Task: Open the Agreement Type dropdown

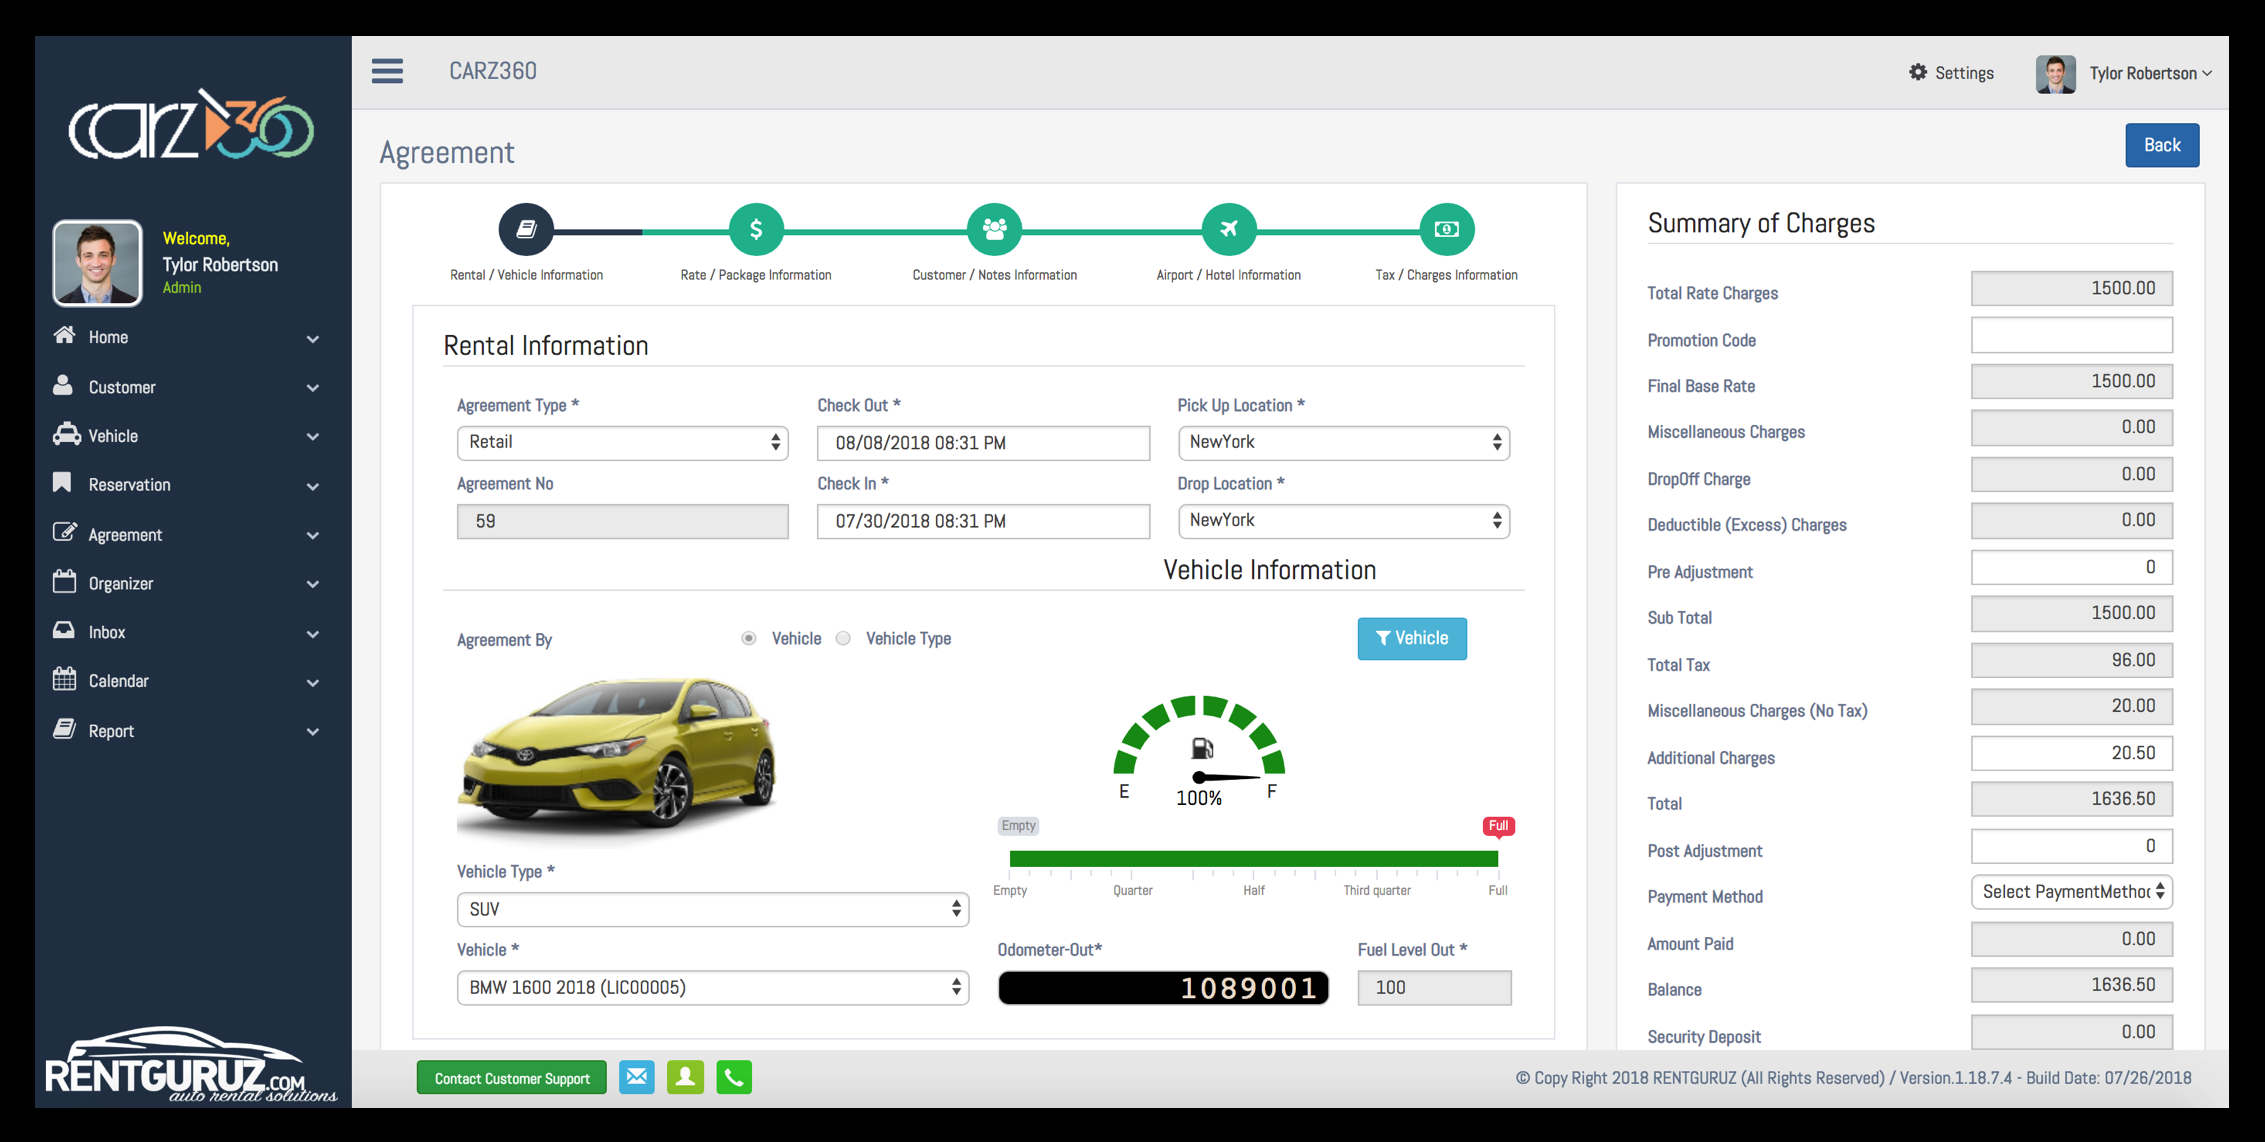Action: (622, 443)
